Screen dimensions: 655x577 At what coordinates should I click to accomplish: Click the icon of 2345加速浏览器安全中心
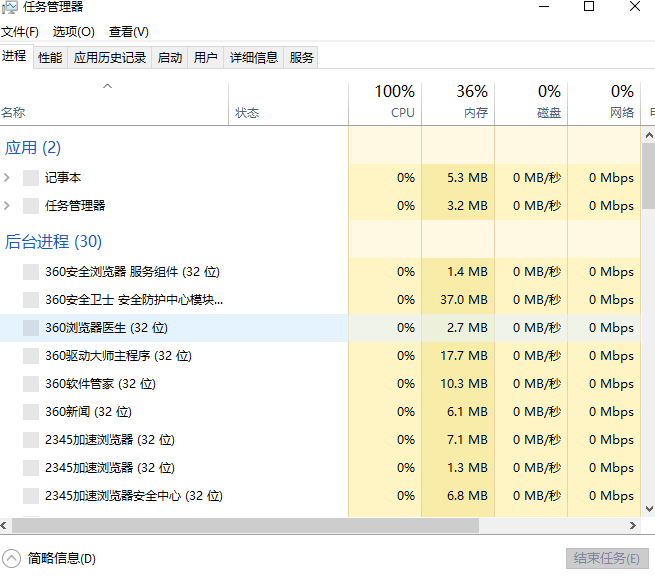click(31, 496)
